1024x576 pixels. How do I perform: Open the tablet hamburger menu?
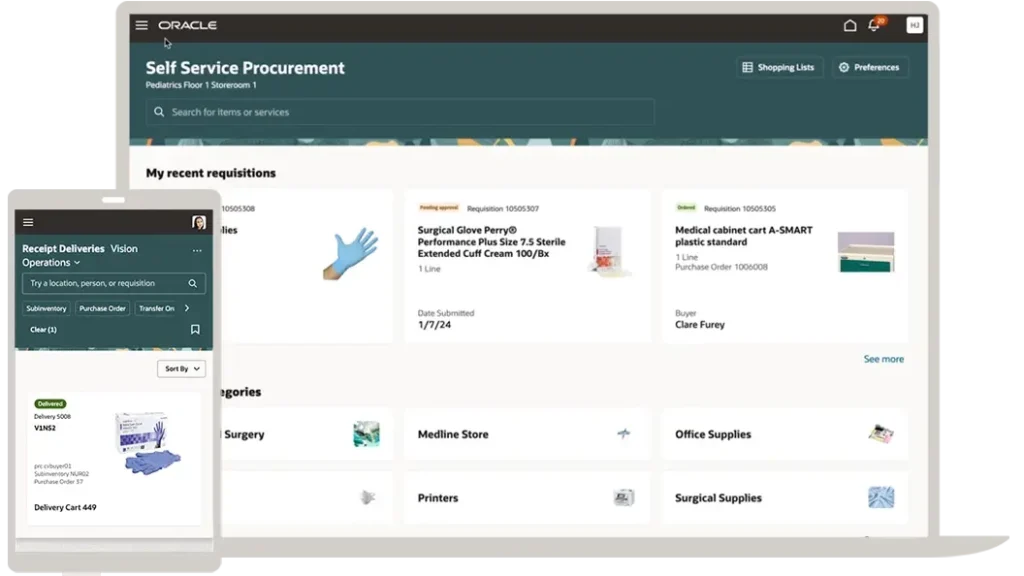tap(28, 222)
